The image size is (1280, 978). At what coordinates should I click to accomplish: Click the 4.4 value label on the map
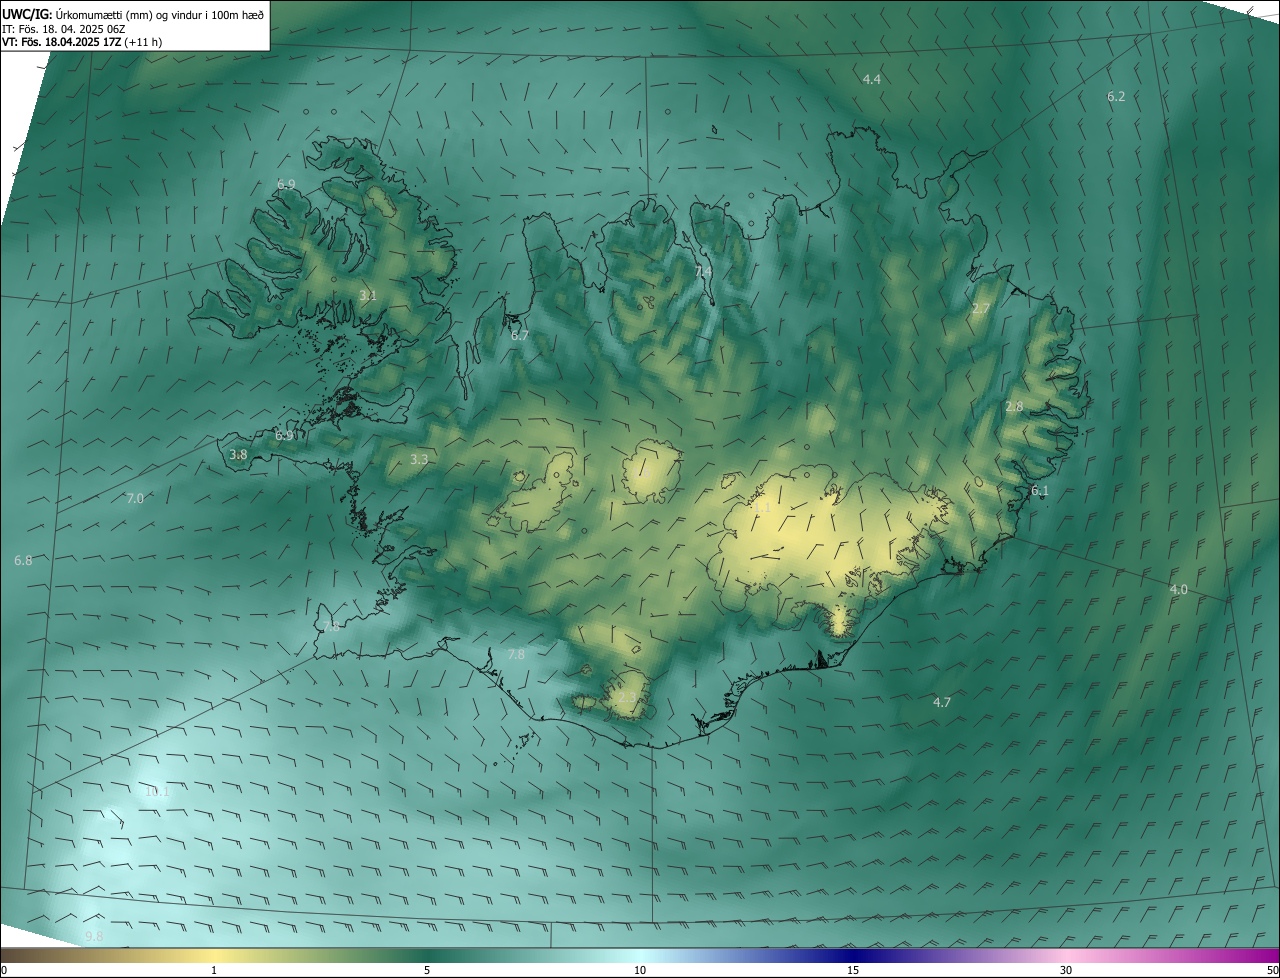[872, 79]
